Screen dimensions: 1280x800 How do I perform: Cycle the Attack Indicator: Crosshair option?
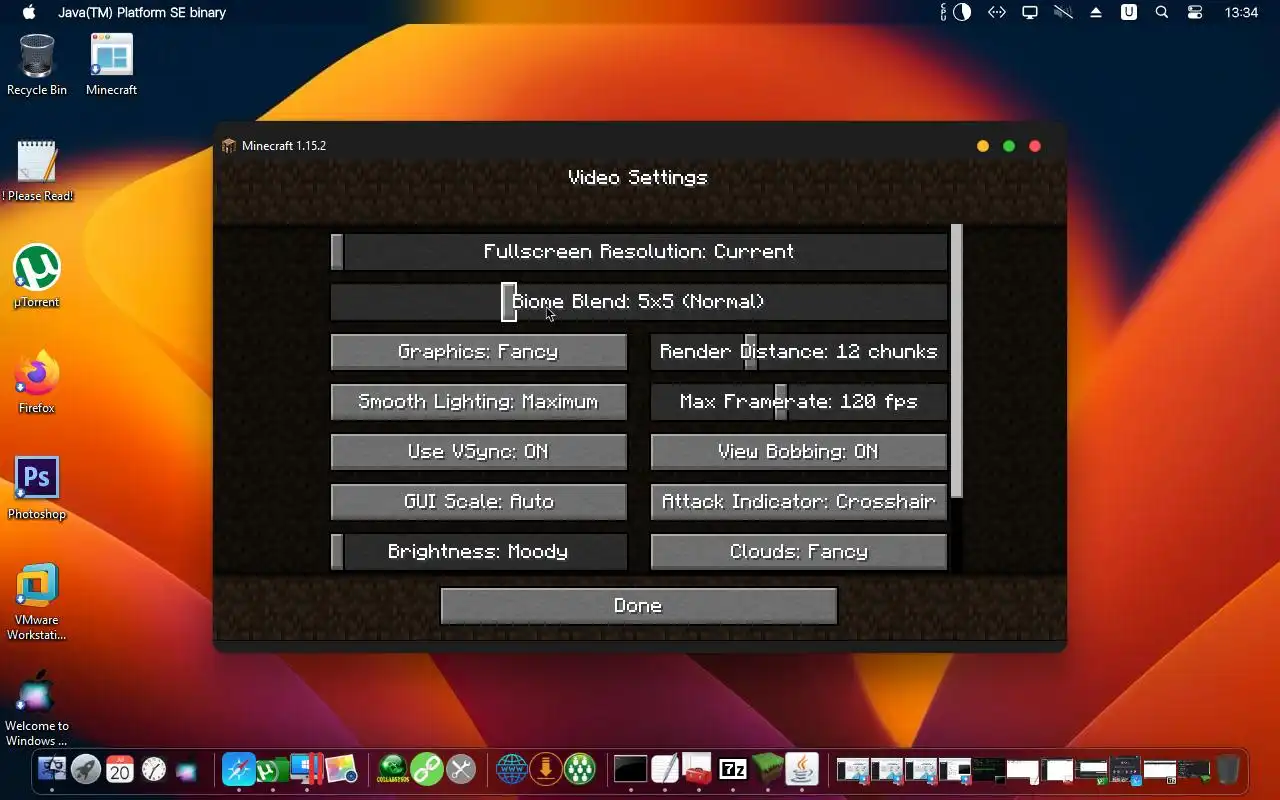pos(799,502)
